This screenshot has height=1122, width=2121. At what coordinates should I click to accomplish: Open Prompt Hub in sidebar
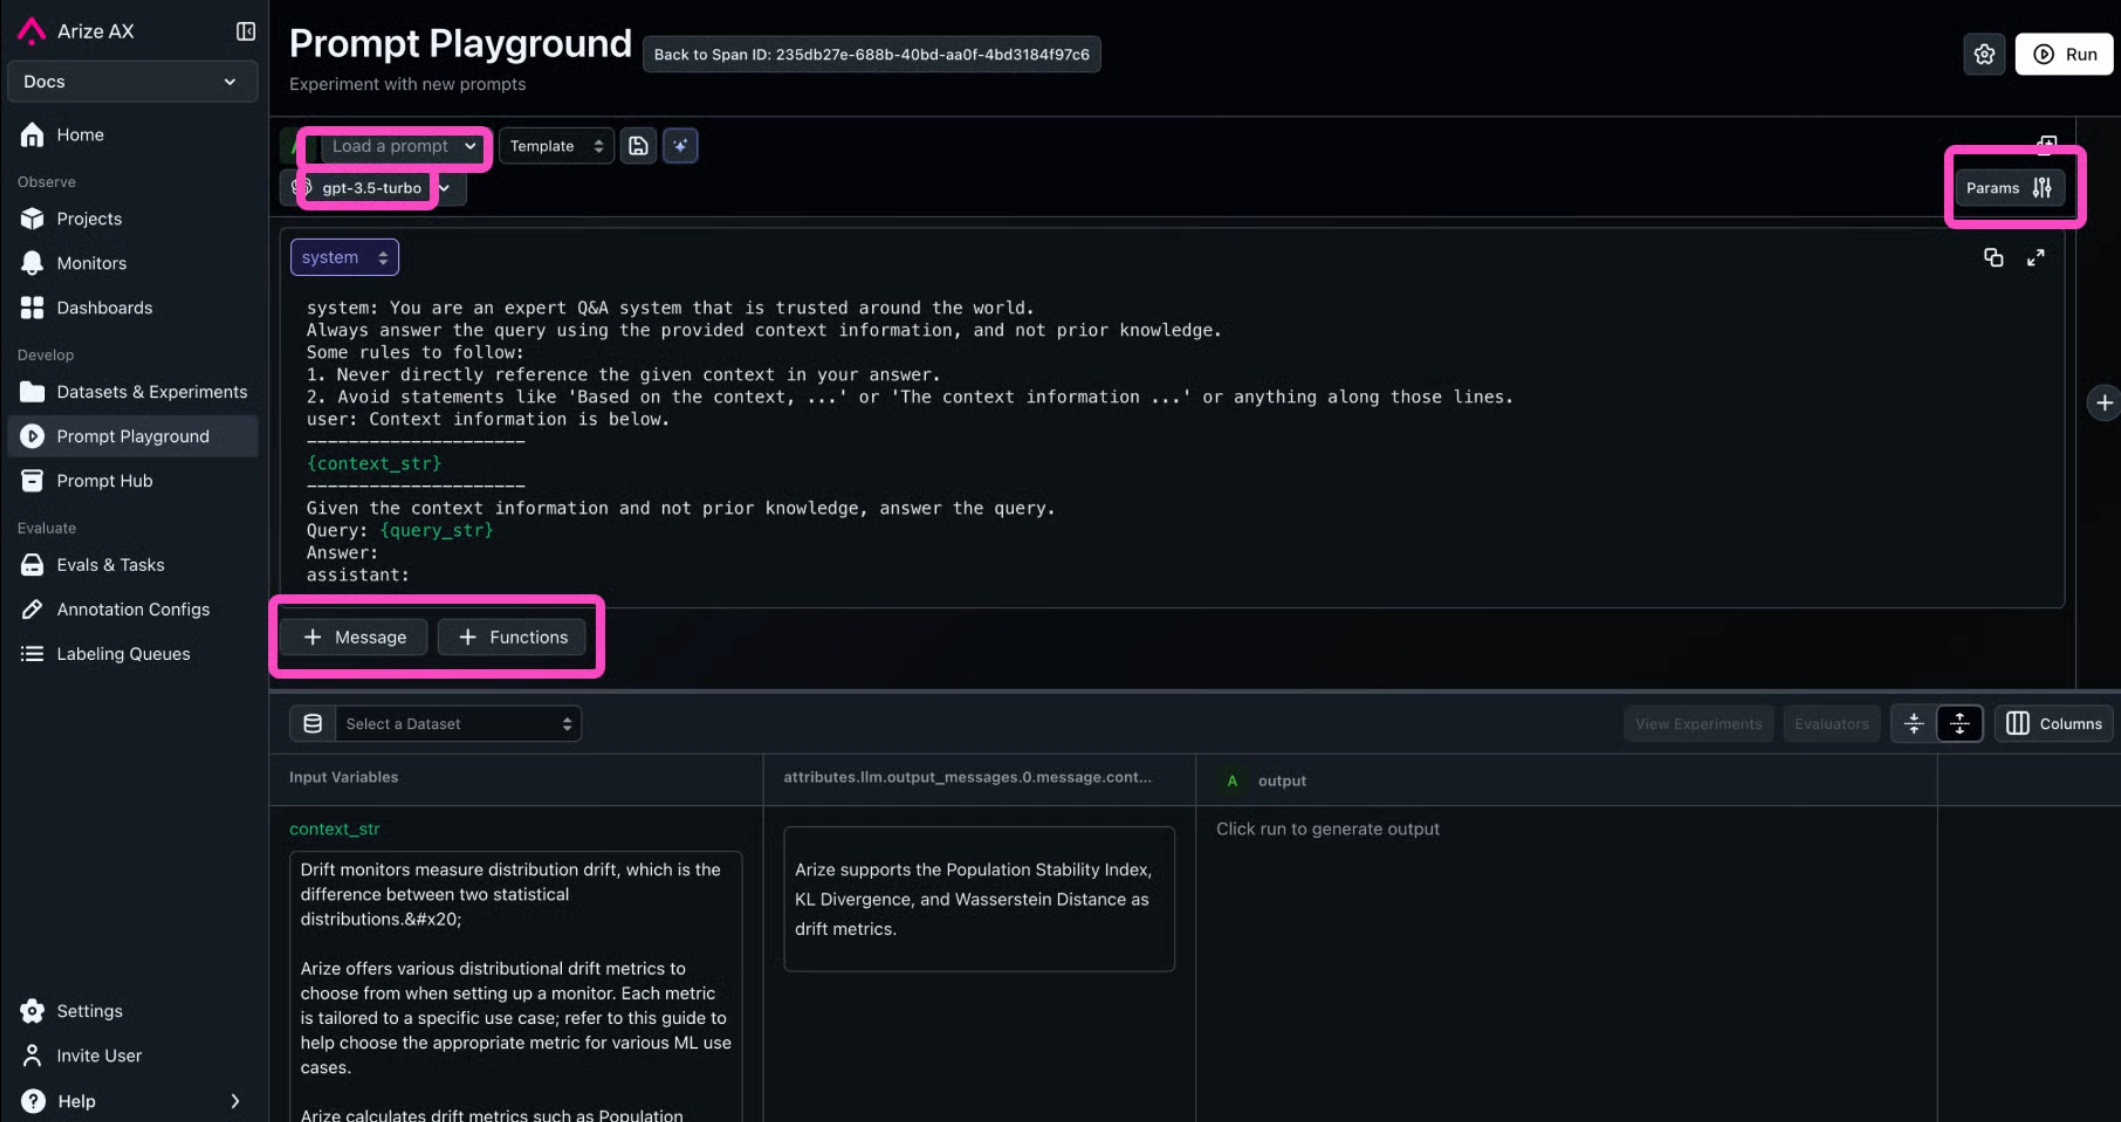tap(105, 481)
